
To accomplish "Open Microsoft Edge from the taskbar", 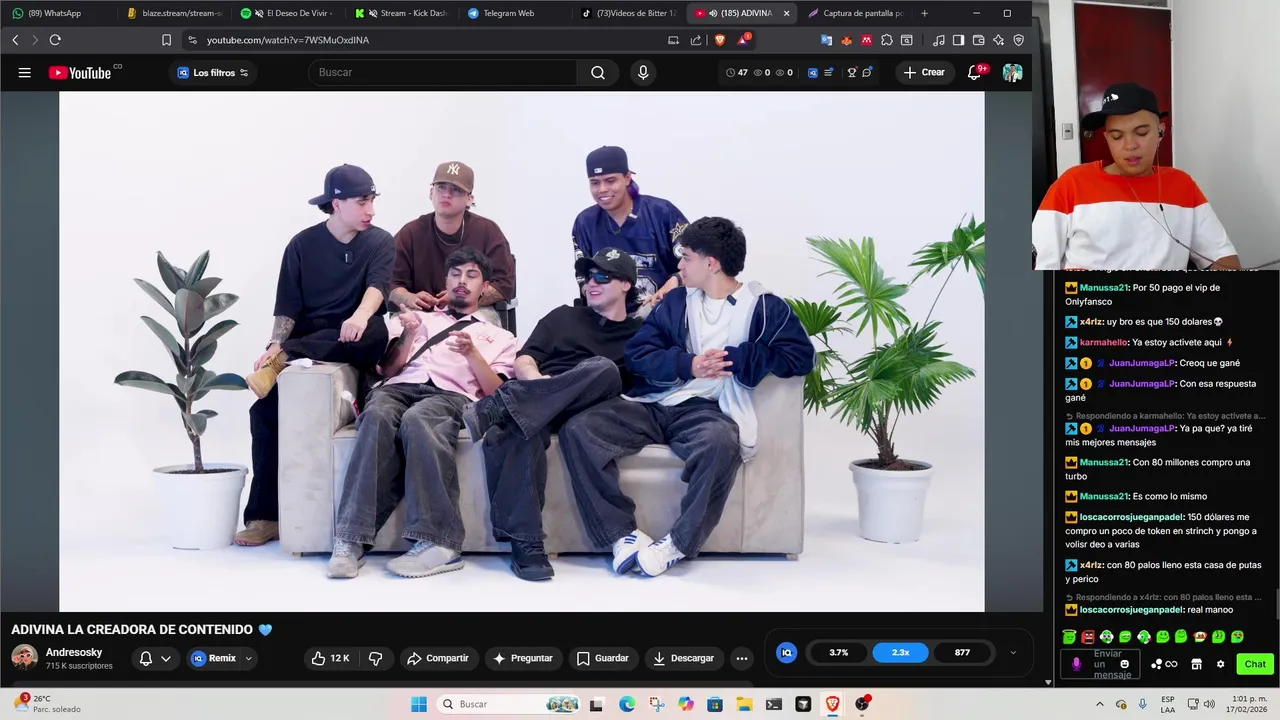I will coord(627,704).
